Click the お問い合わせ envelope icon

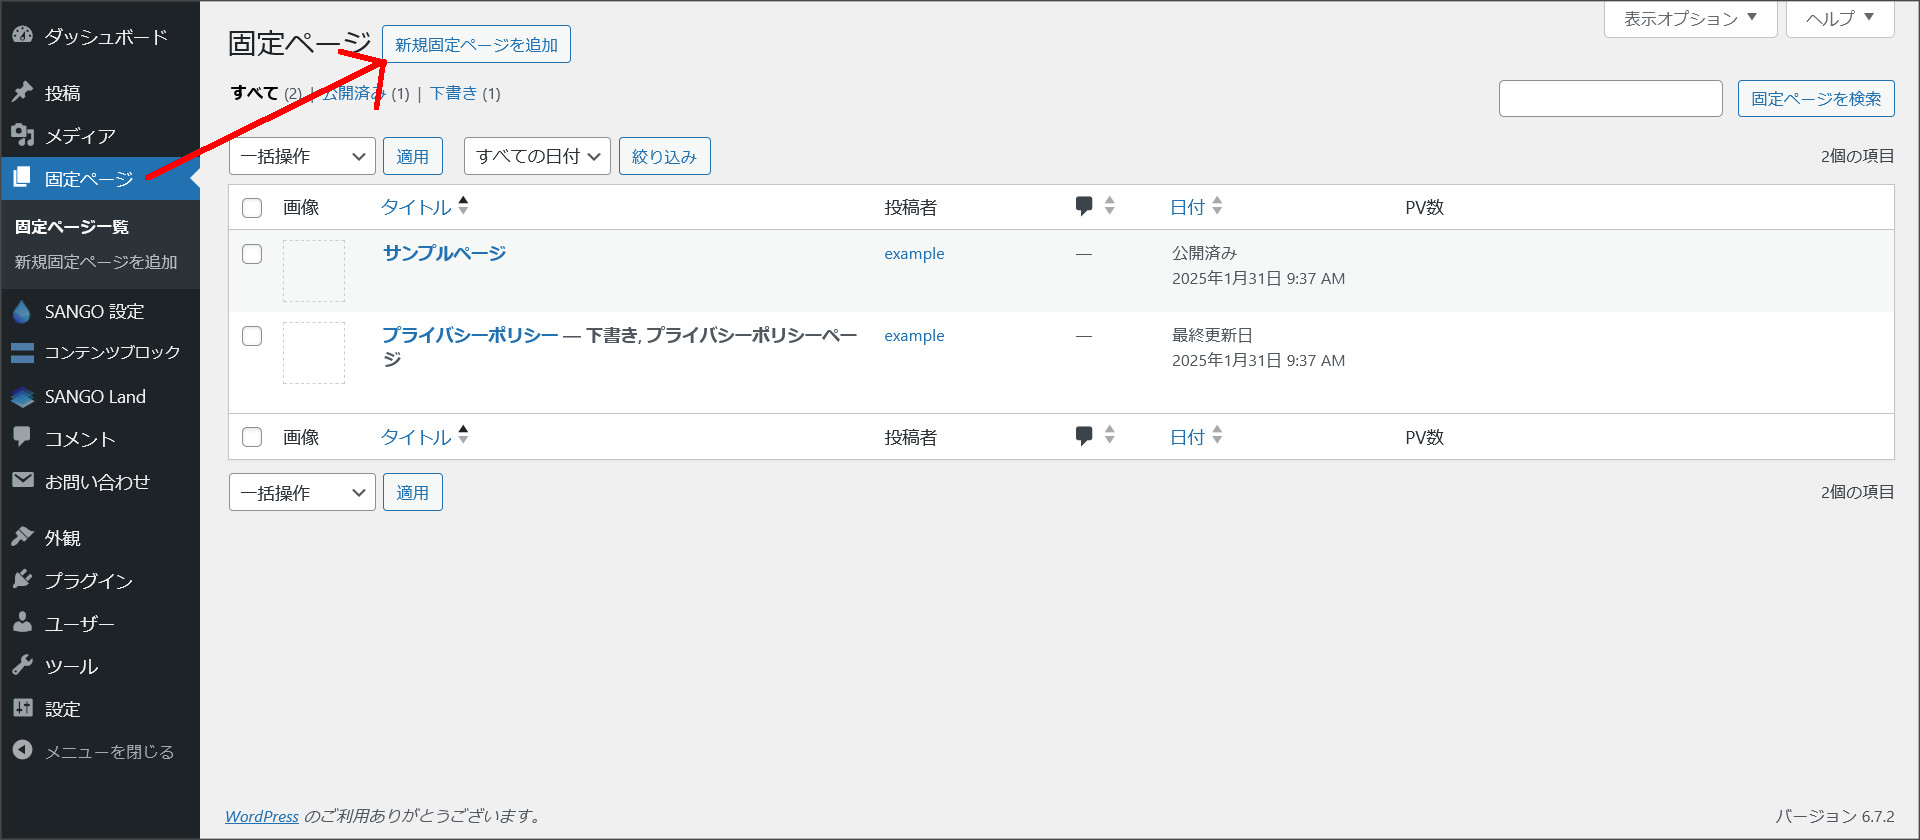coord(22,481)
